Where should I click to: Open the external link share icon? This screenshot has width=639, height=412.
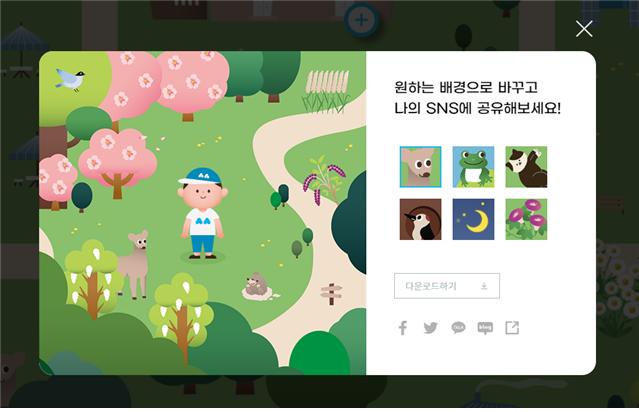click(512, 328)
